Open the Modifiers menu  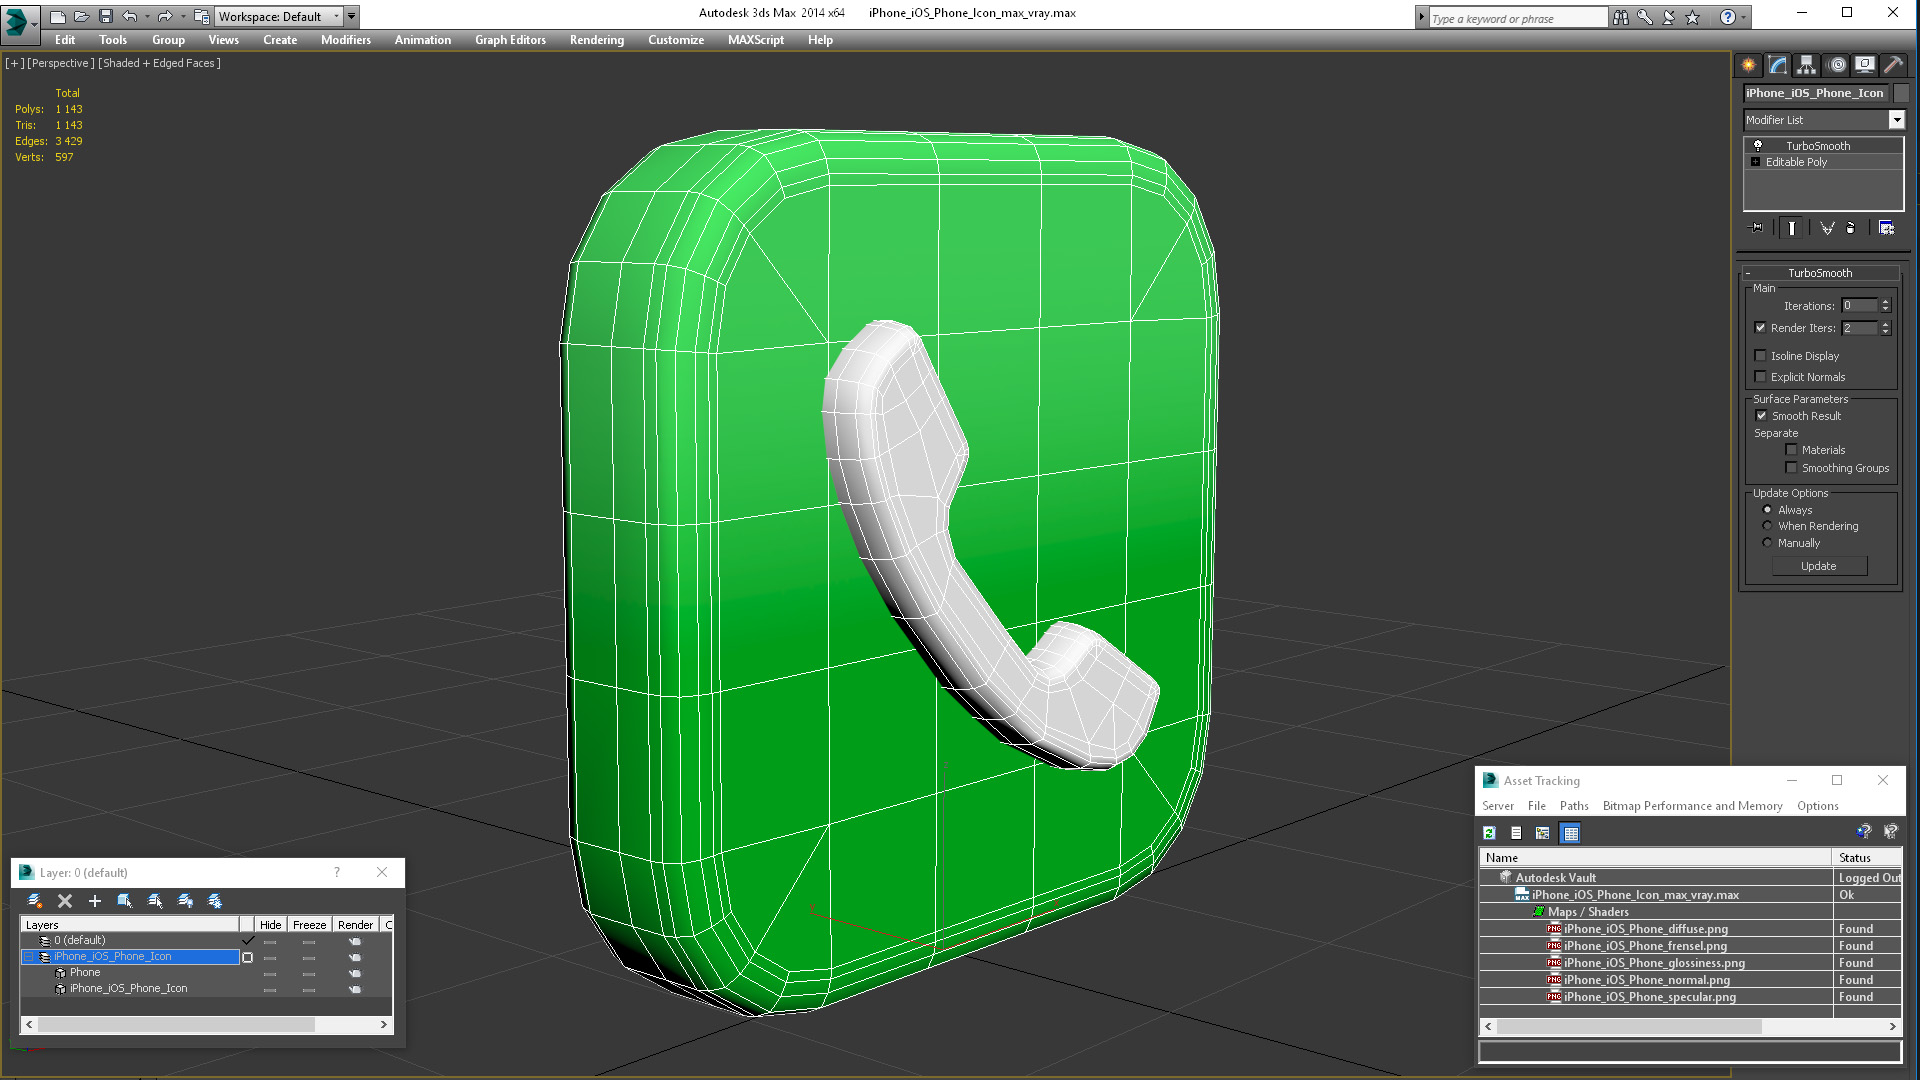[346, 40]
